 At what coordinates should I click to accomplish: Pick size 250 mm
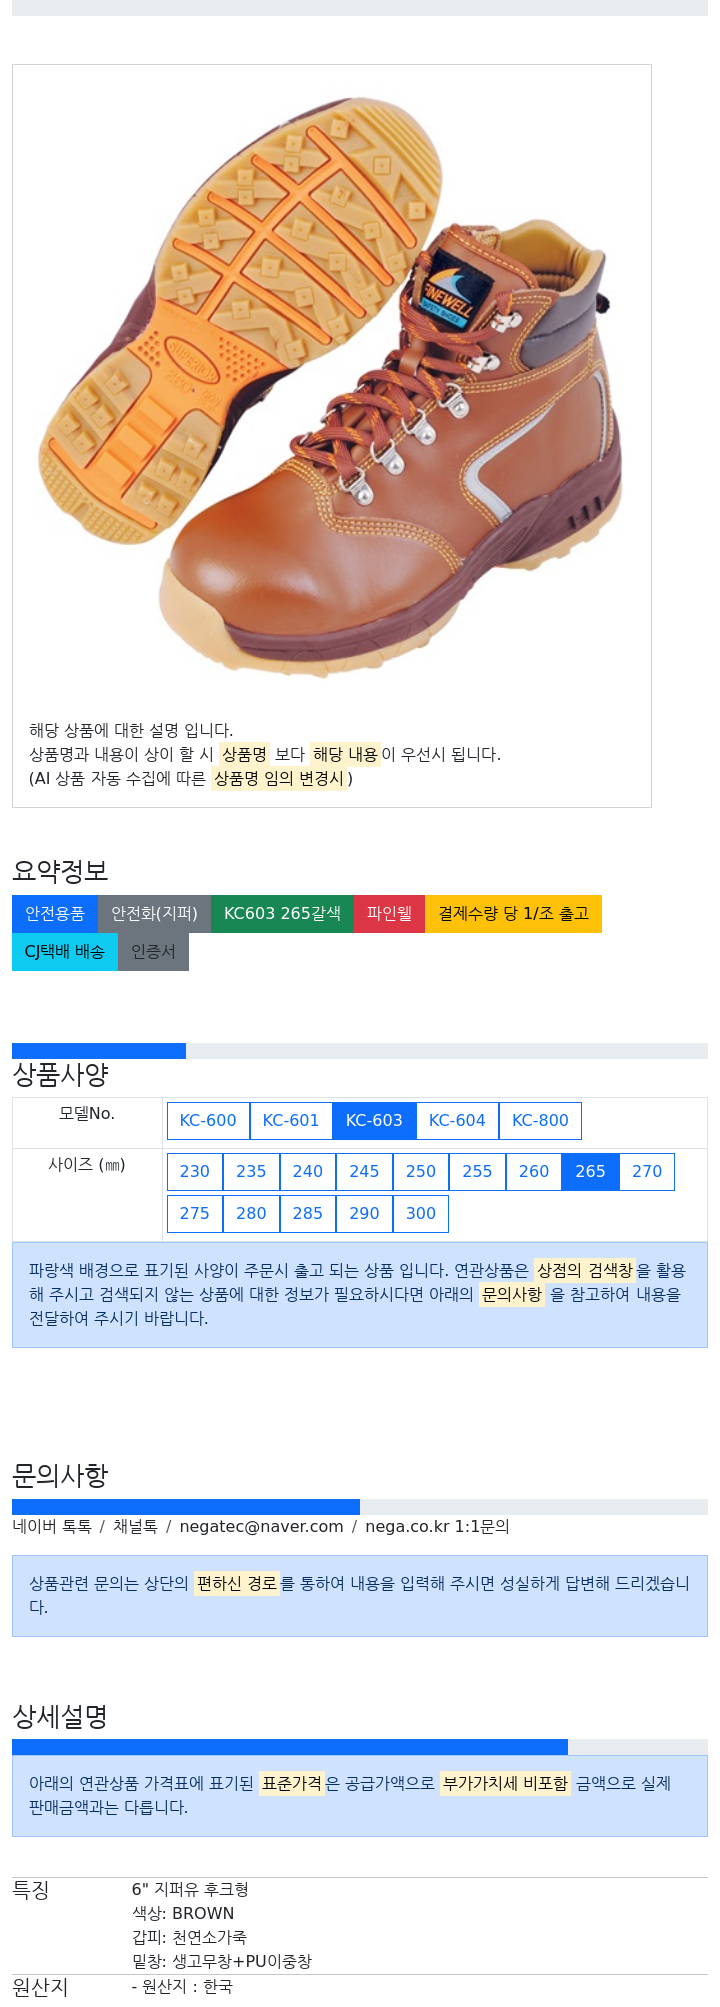pyautogui.click(x=421, y=1172)
